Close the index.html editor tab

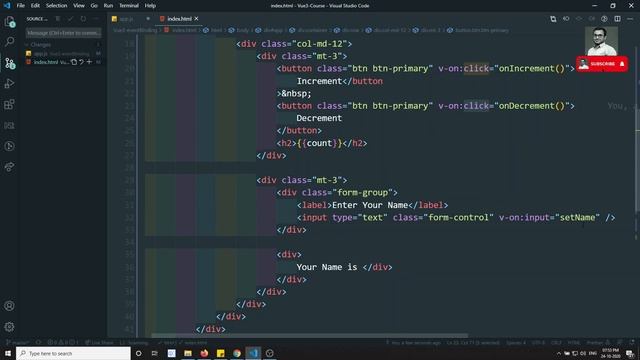point(196,19)
